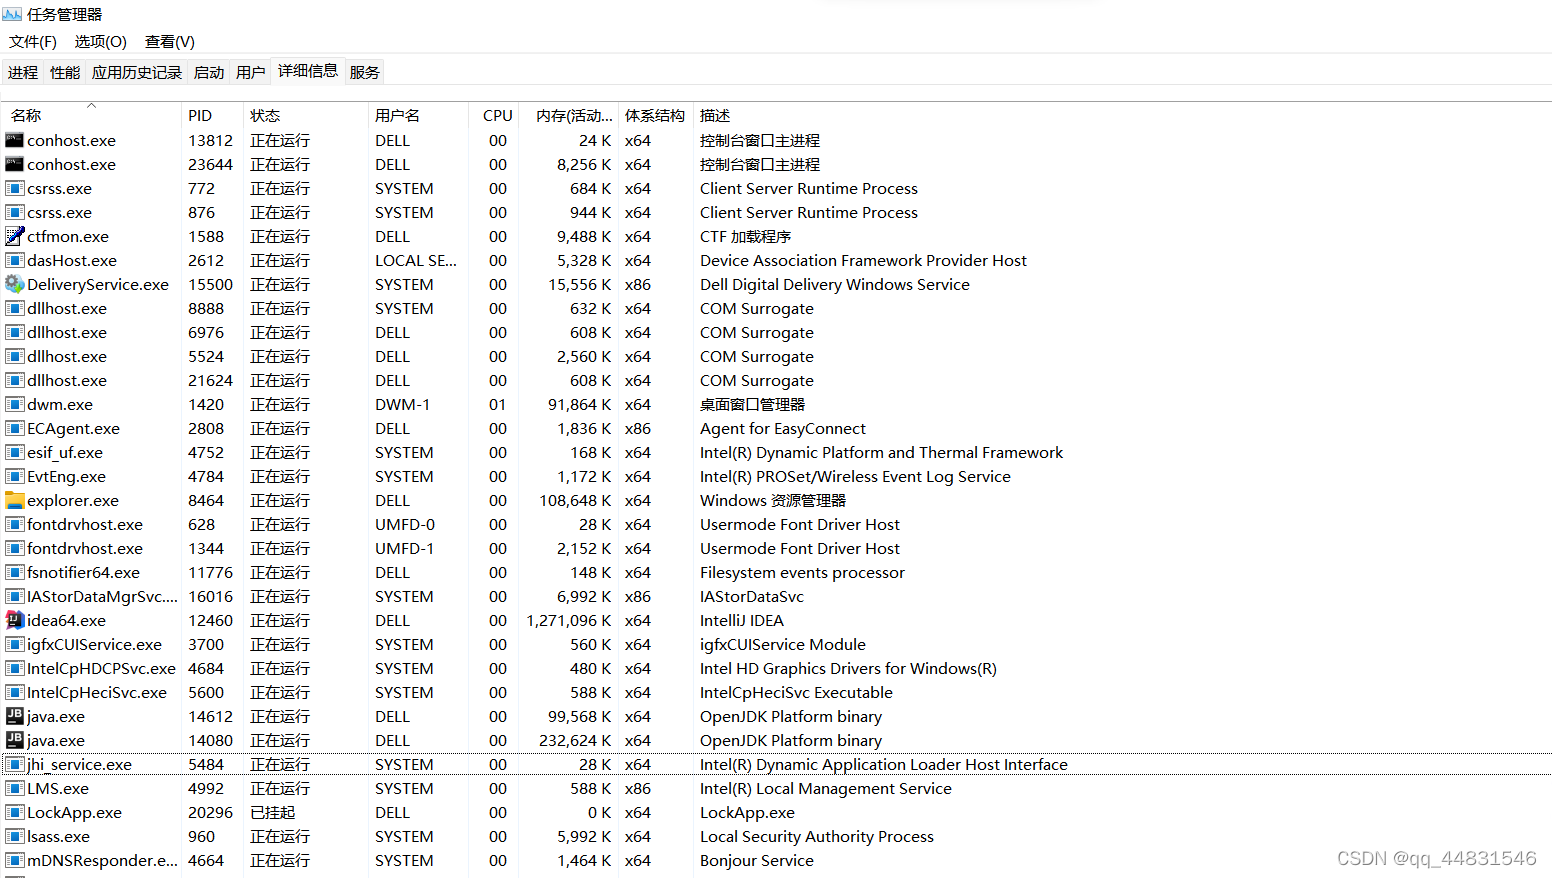
Task: Click the Windows 资源管理器 description
Action: pyautogui.click(x=773, y=500)
